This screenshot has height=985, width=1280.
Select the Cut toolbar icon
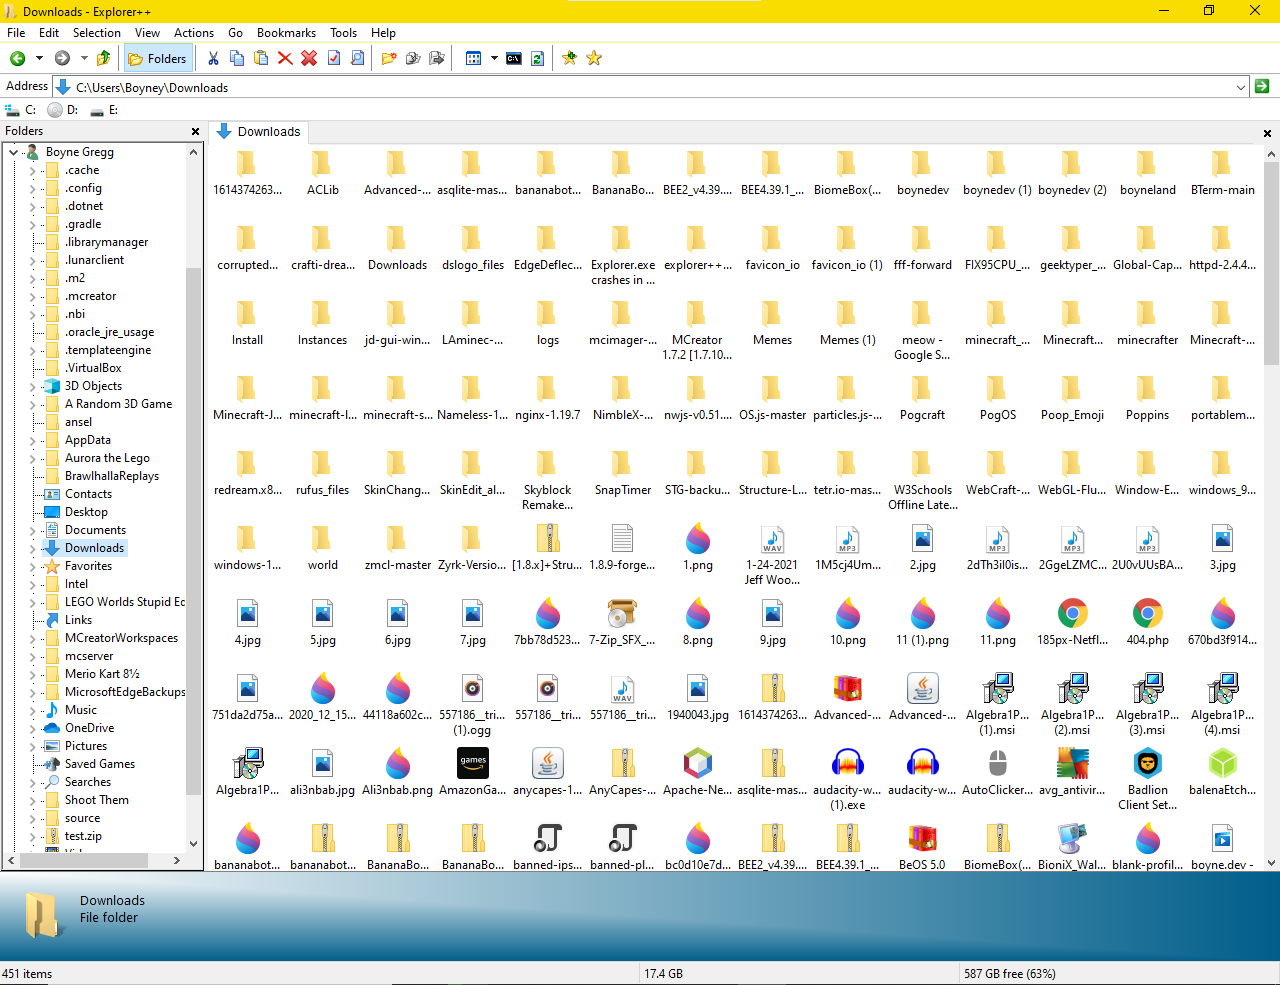pyautogui.click(x=213, y=58)
